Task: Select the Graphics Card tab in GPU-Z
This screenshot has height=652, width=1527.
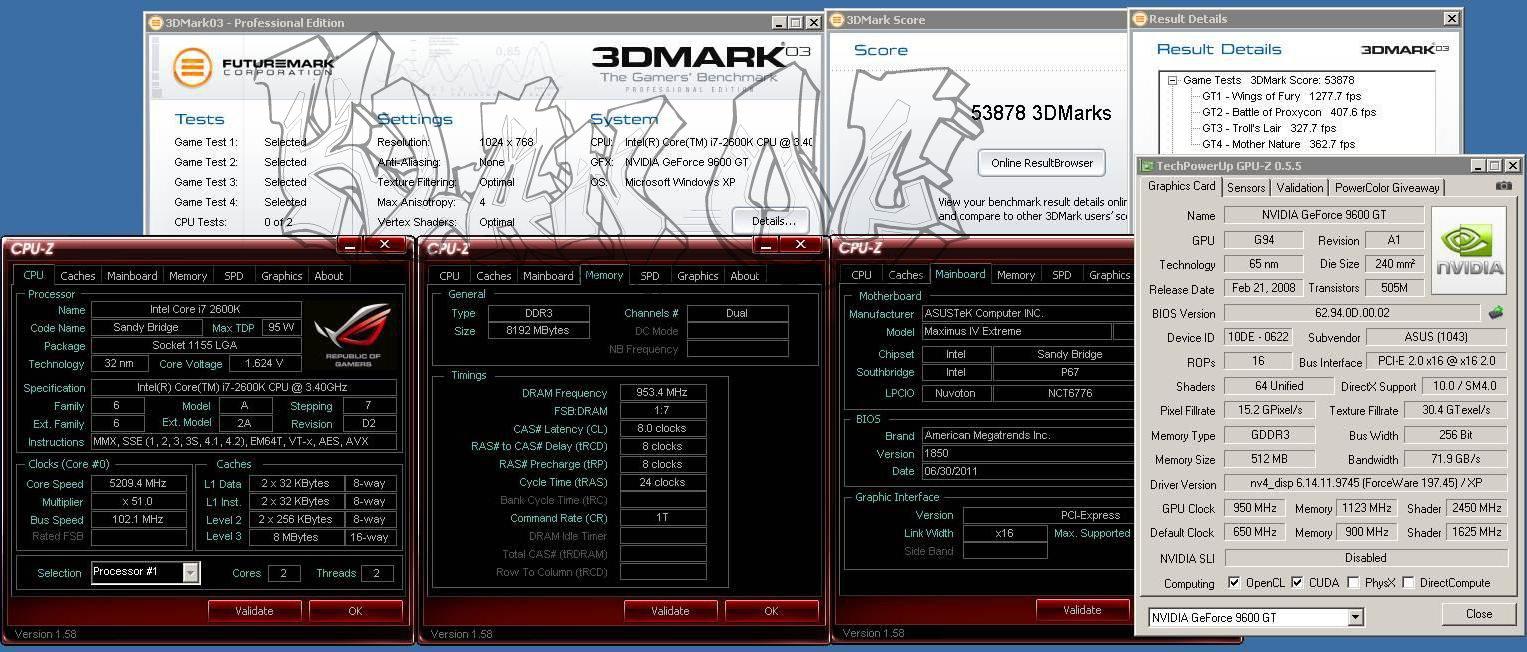Action: [x=1181, y=186]
